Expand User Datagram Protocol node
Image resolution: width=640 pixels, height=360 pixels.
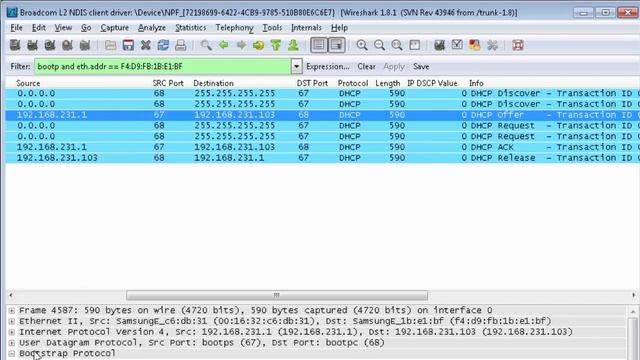[12, 343]
